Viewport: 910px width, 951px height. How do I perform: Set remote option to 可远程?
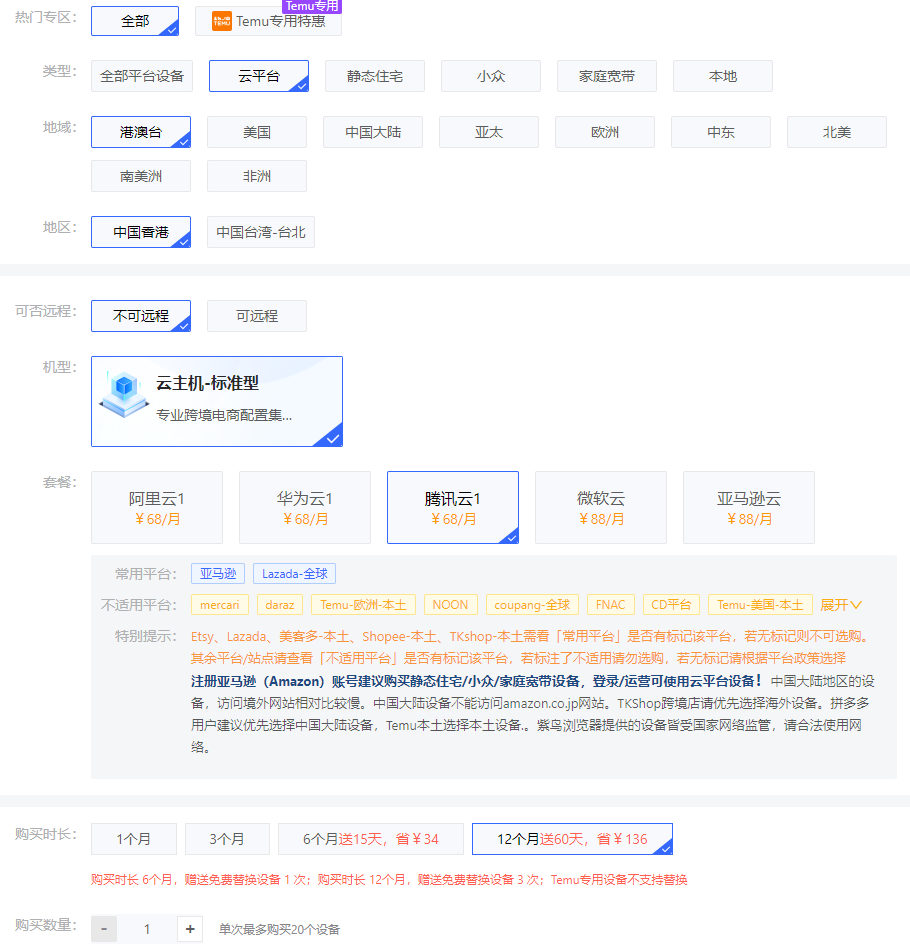tap(257, 316)
